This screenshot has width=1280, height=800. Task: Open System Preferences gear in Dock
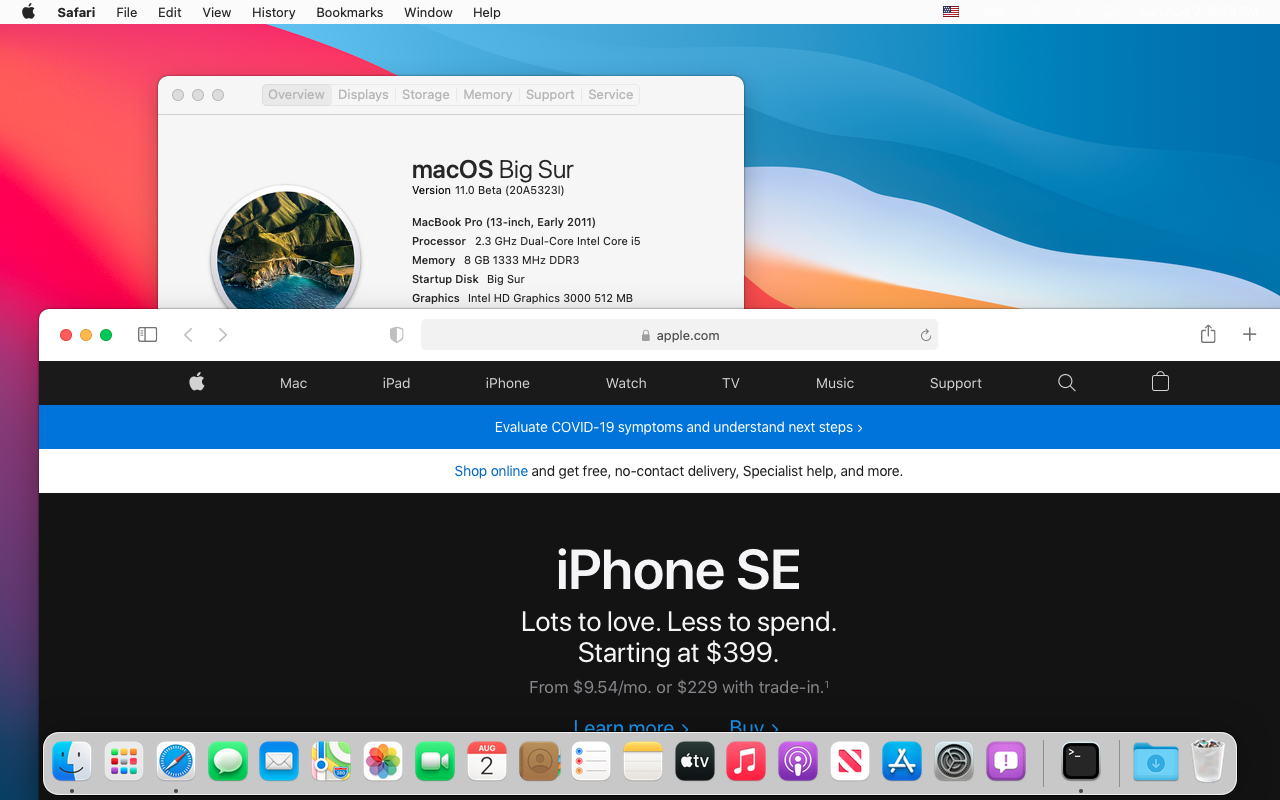pyautogui.click(x=954, y=762)
